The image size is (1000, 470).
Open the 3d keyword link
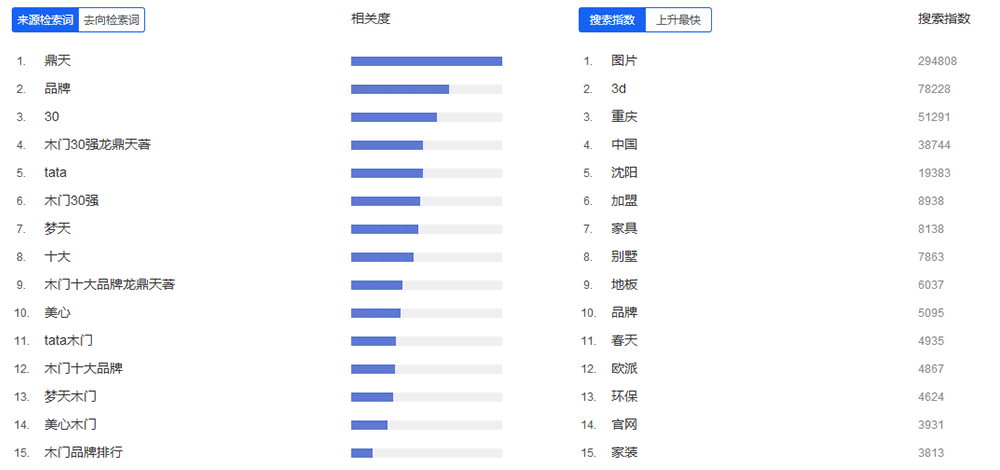pos(619,89)
